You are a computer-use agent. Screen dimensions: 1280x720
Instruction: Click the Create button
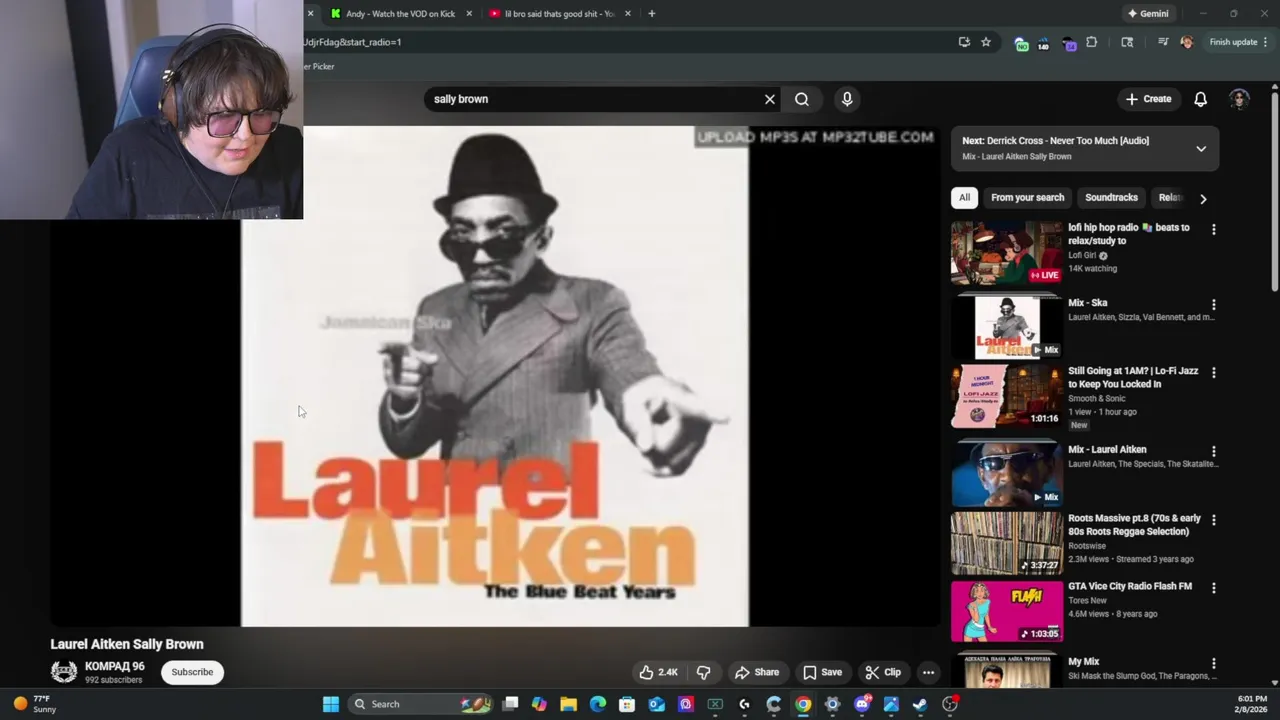[1148, 99]
